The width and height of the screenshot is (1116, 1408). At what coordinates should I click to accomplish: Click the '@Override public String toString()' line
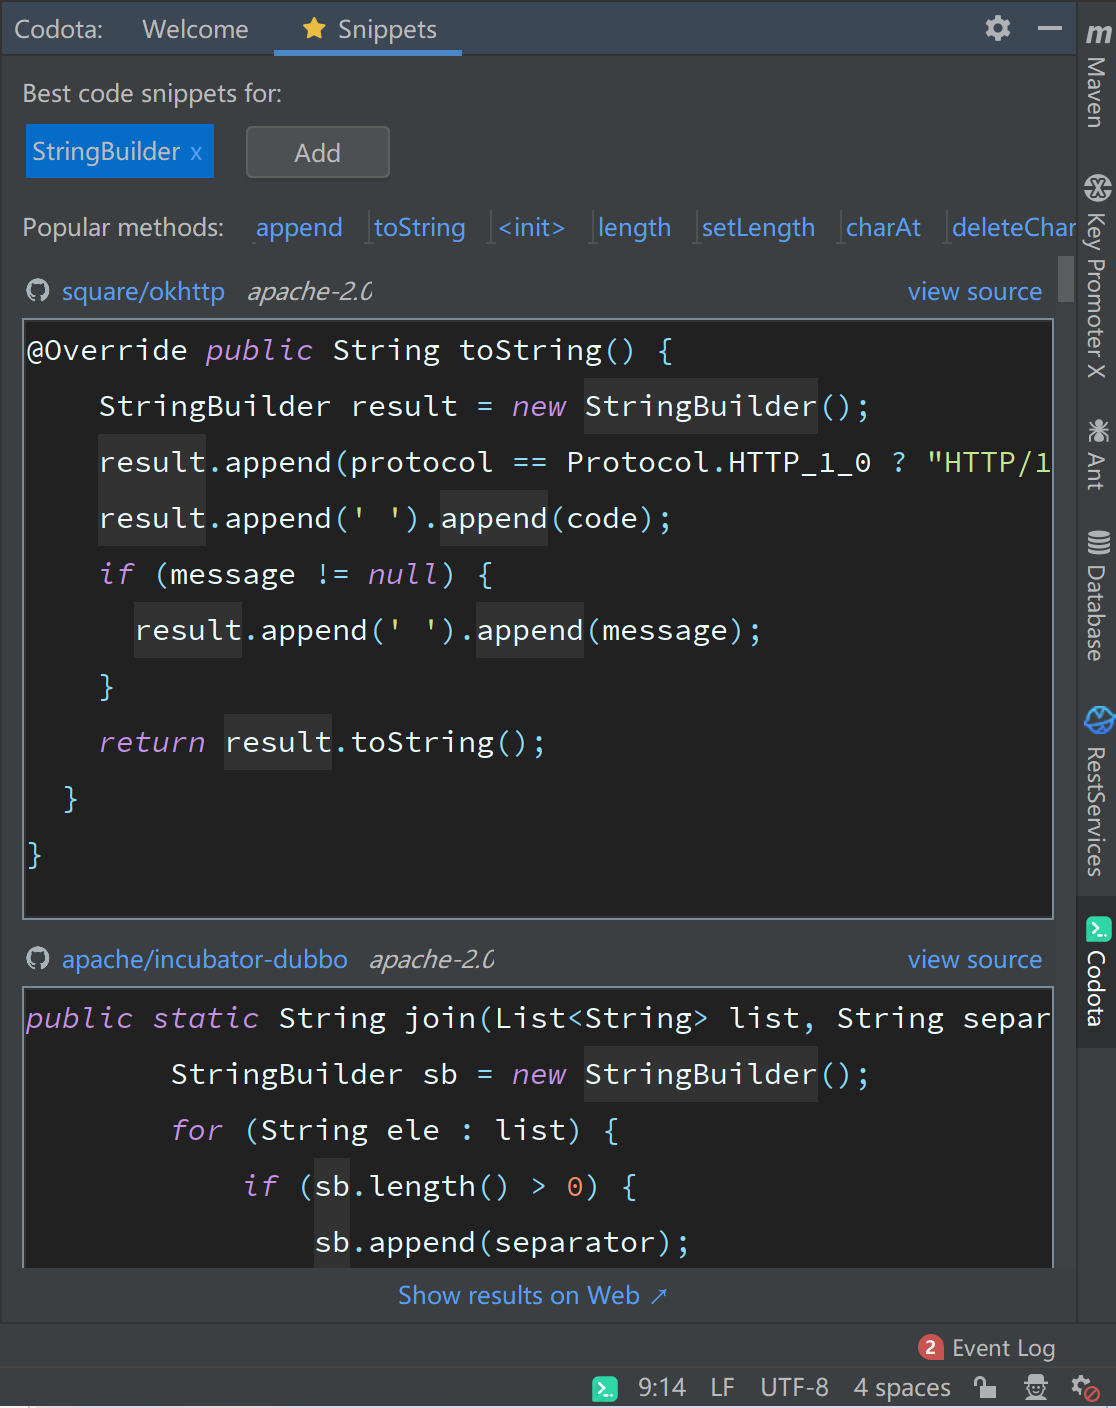pyautogui.click(x=350, y=350)
